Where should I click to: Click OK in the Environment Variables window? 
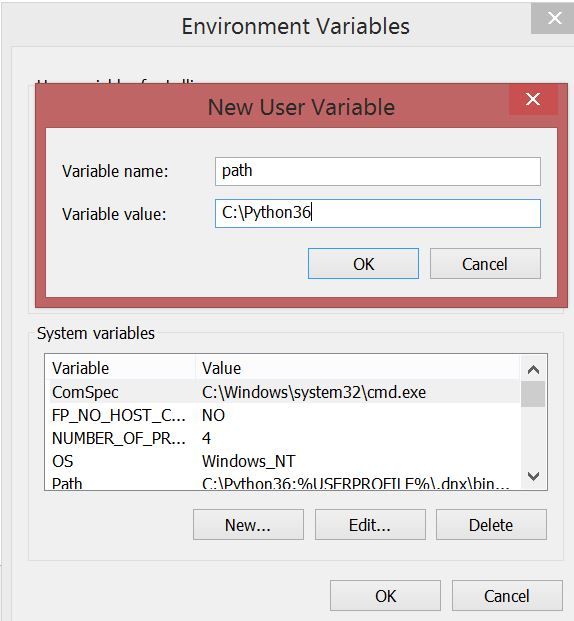[x=385, y=596]
